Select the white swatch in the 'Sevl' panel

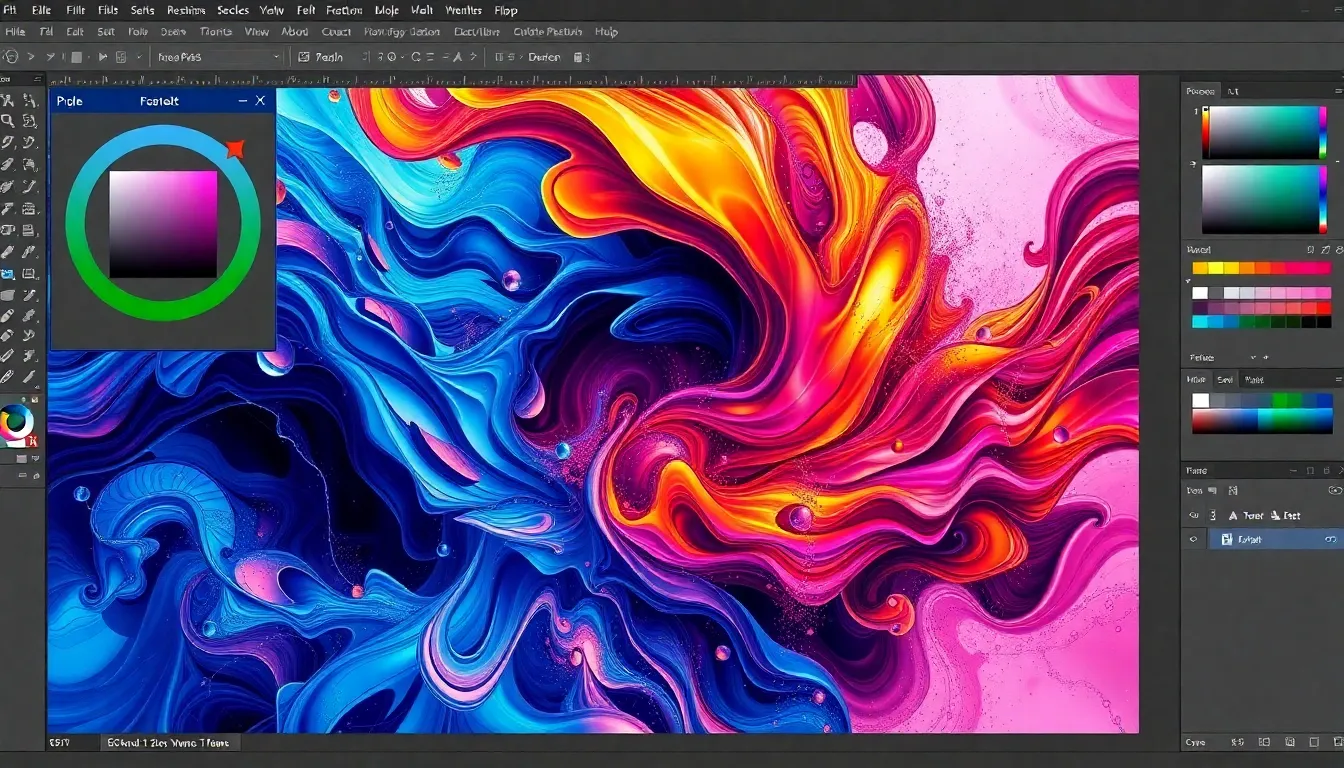click(1200, 400)
